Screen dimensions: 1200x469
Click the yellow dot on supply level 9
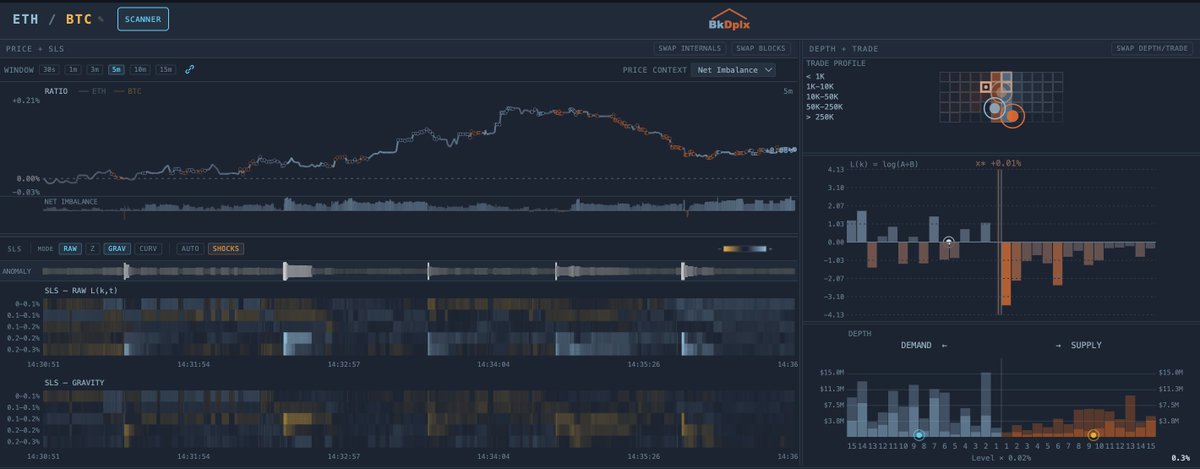1094,435
